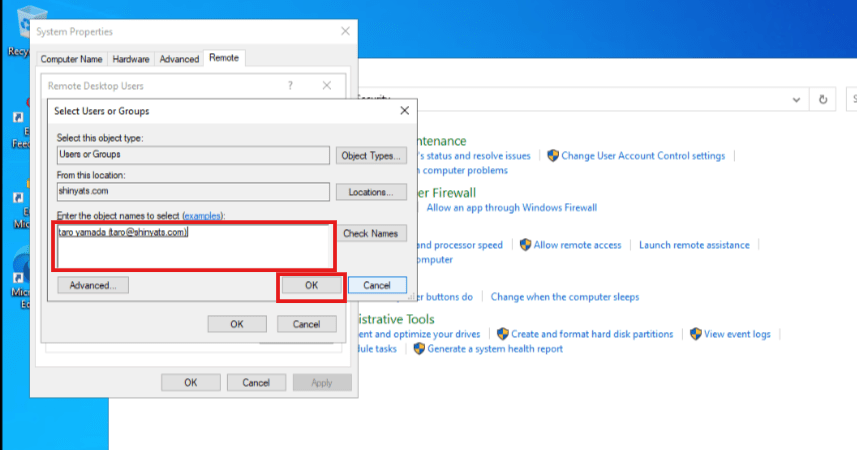Screen dimensions: 857x450
Task: Open Change User Account Control settings
Action: pos(643,156)
